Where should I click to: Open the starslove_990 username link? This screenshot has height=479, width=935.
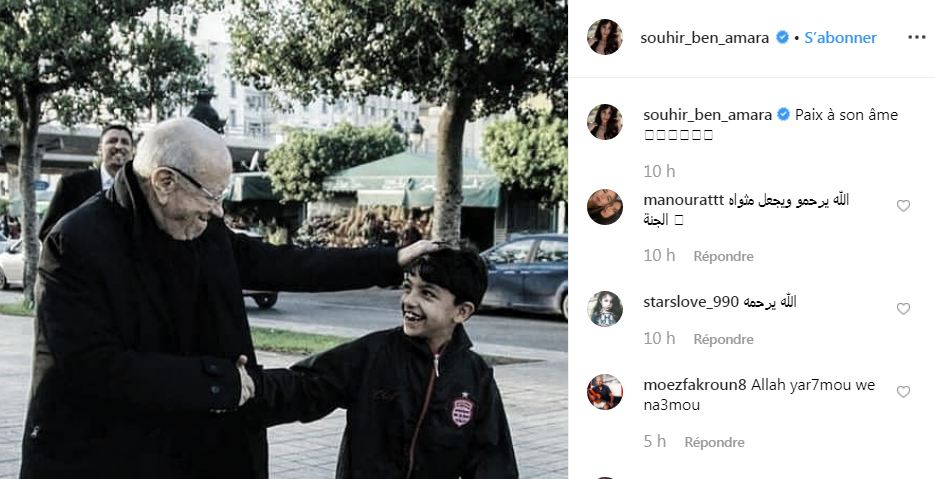[691, 302]
